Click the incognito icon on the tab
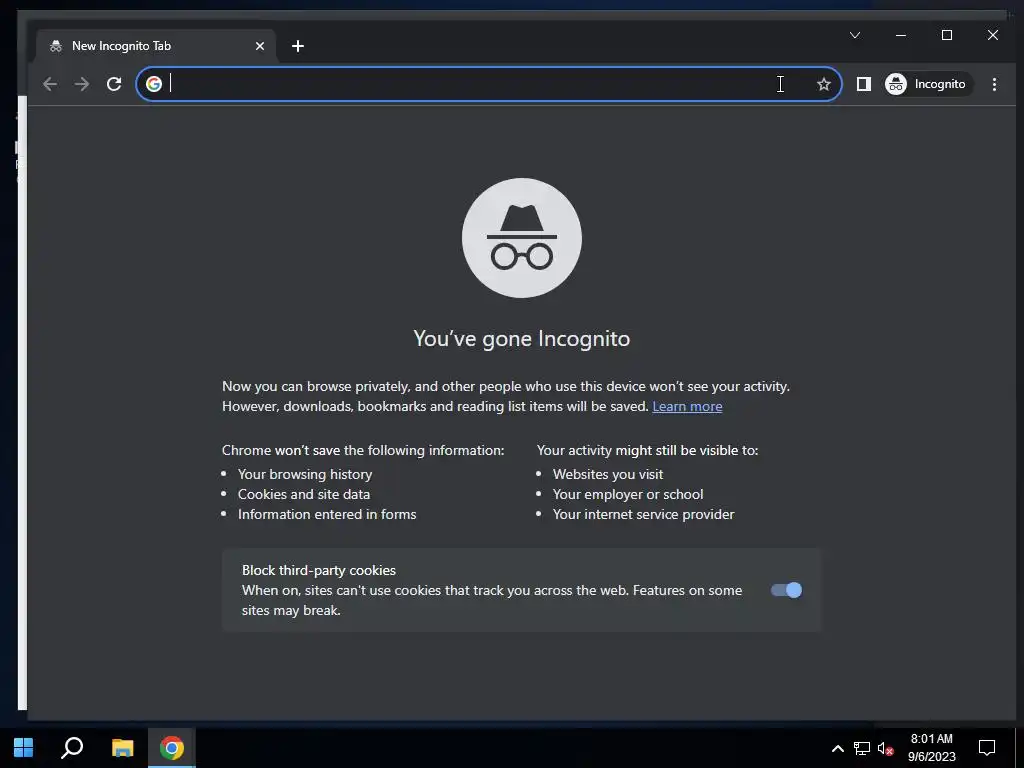This screenshot has height=768, width=1024. tap(56, 46)
